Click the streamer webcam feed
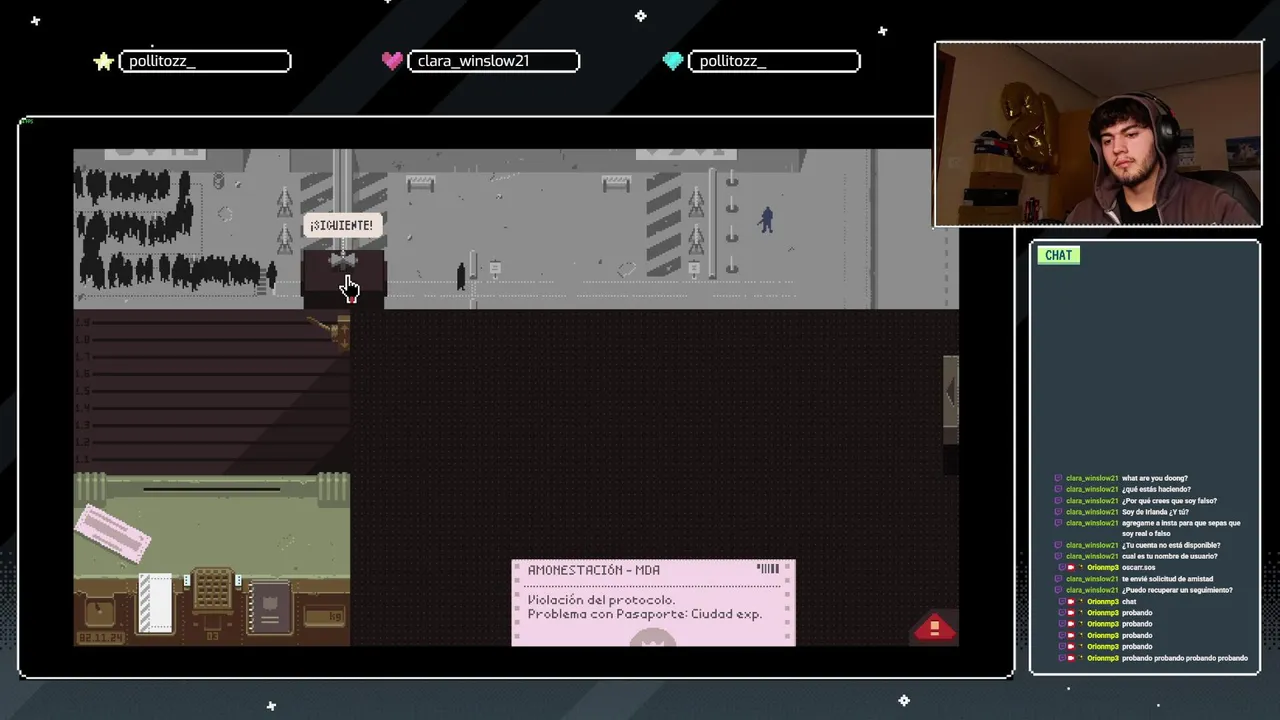 [1098, 134]
